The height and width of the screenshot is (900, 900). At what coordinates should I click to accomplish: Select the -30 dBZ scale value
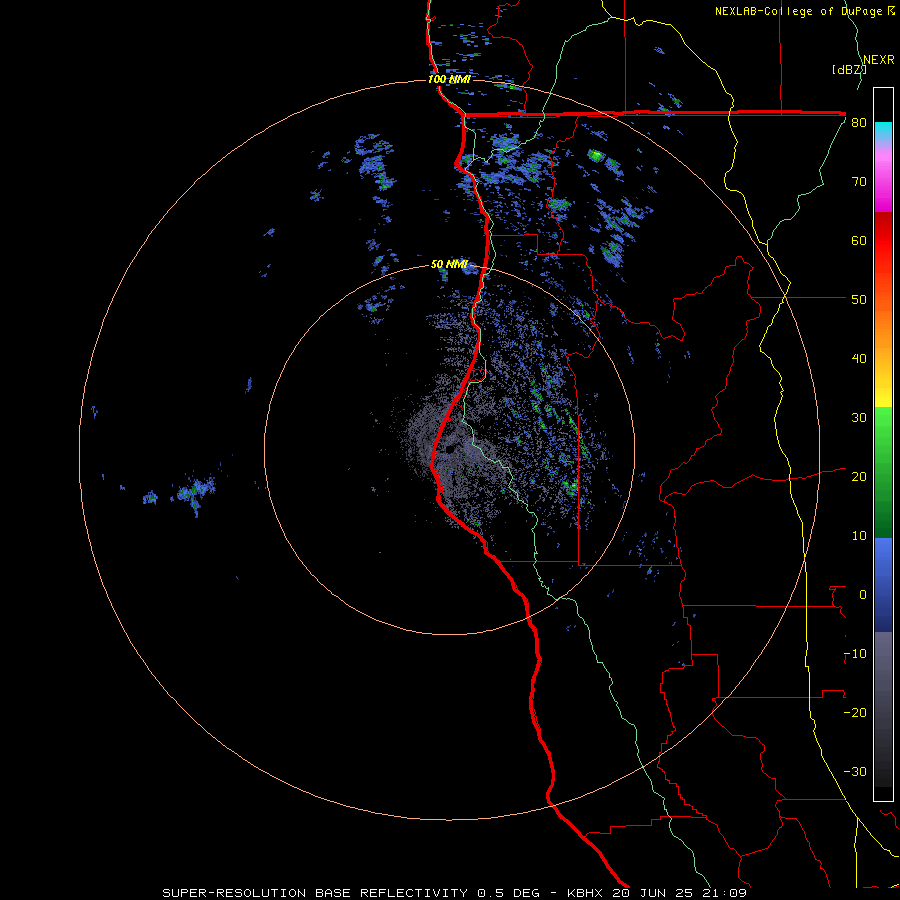(855, 771)
